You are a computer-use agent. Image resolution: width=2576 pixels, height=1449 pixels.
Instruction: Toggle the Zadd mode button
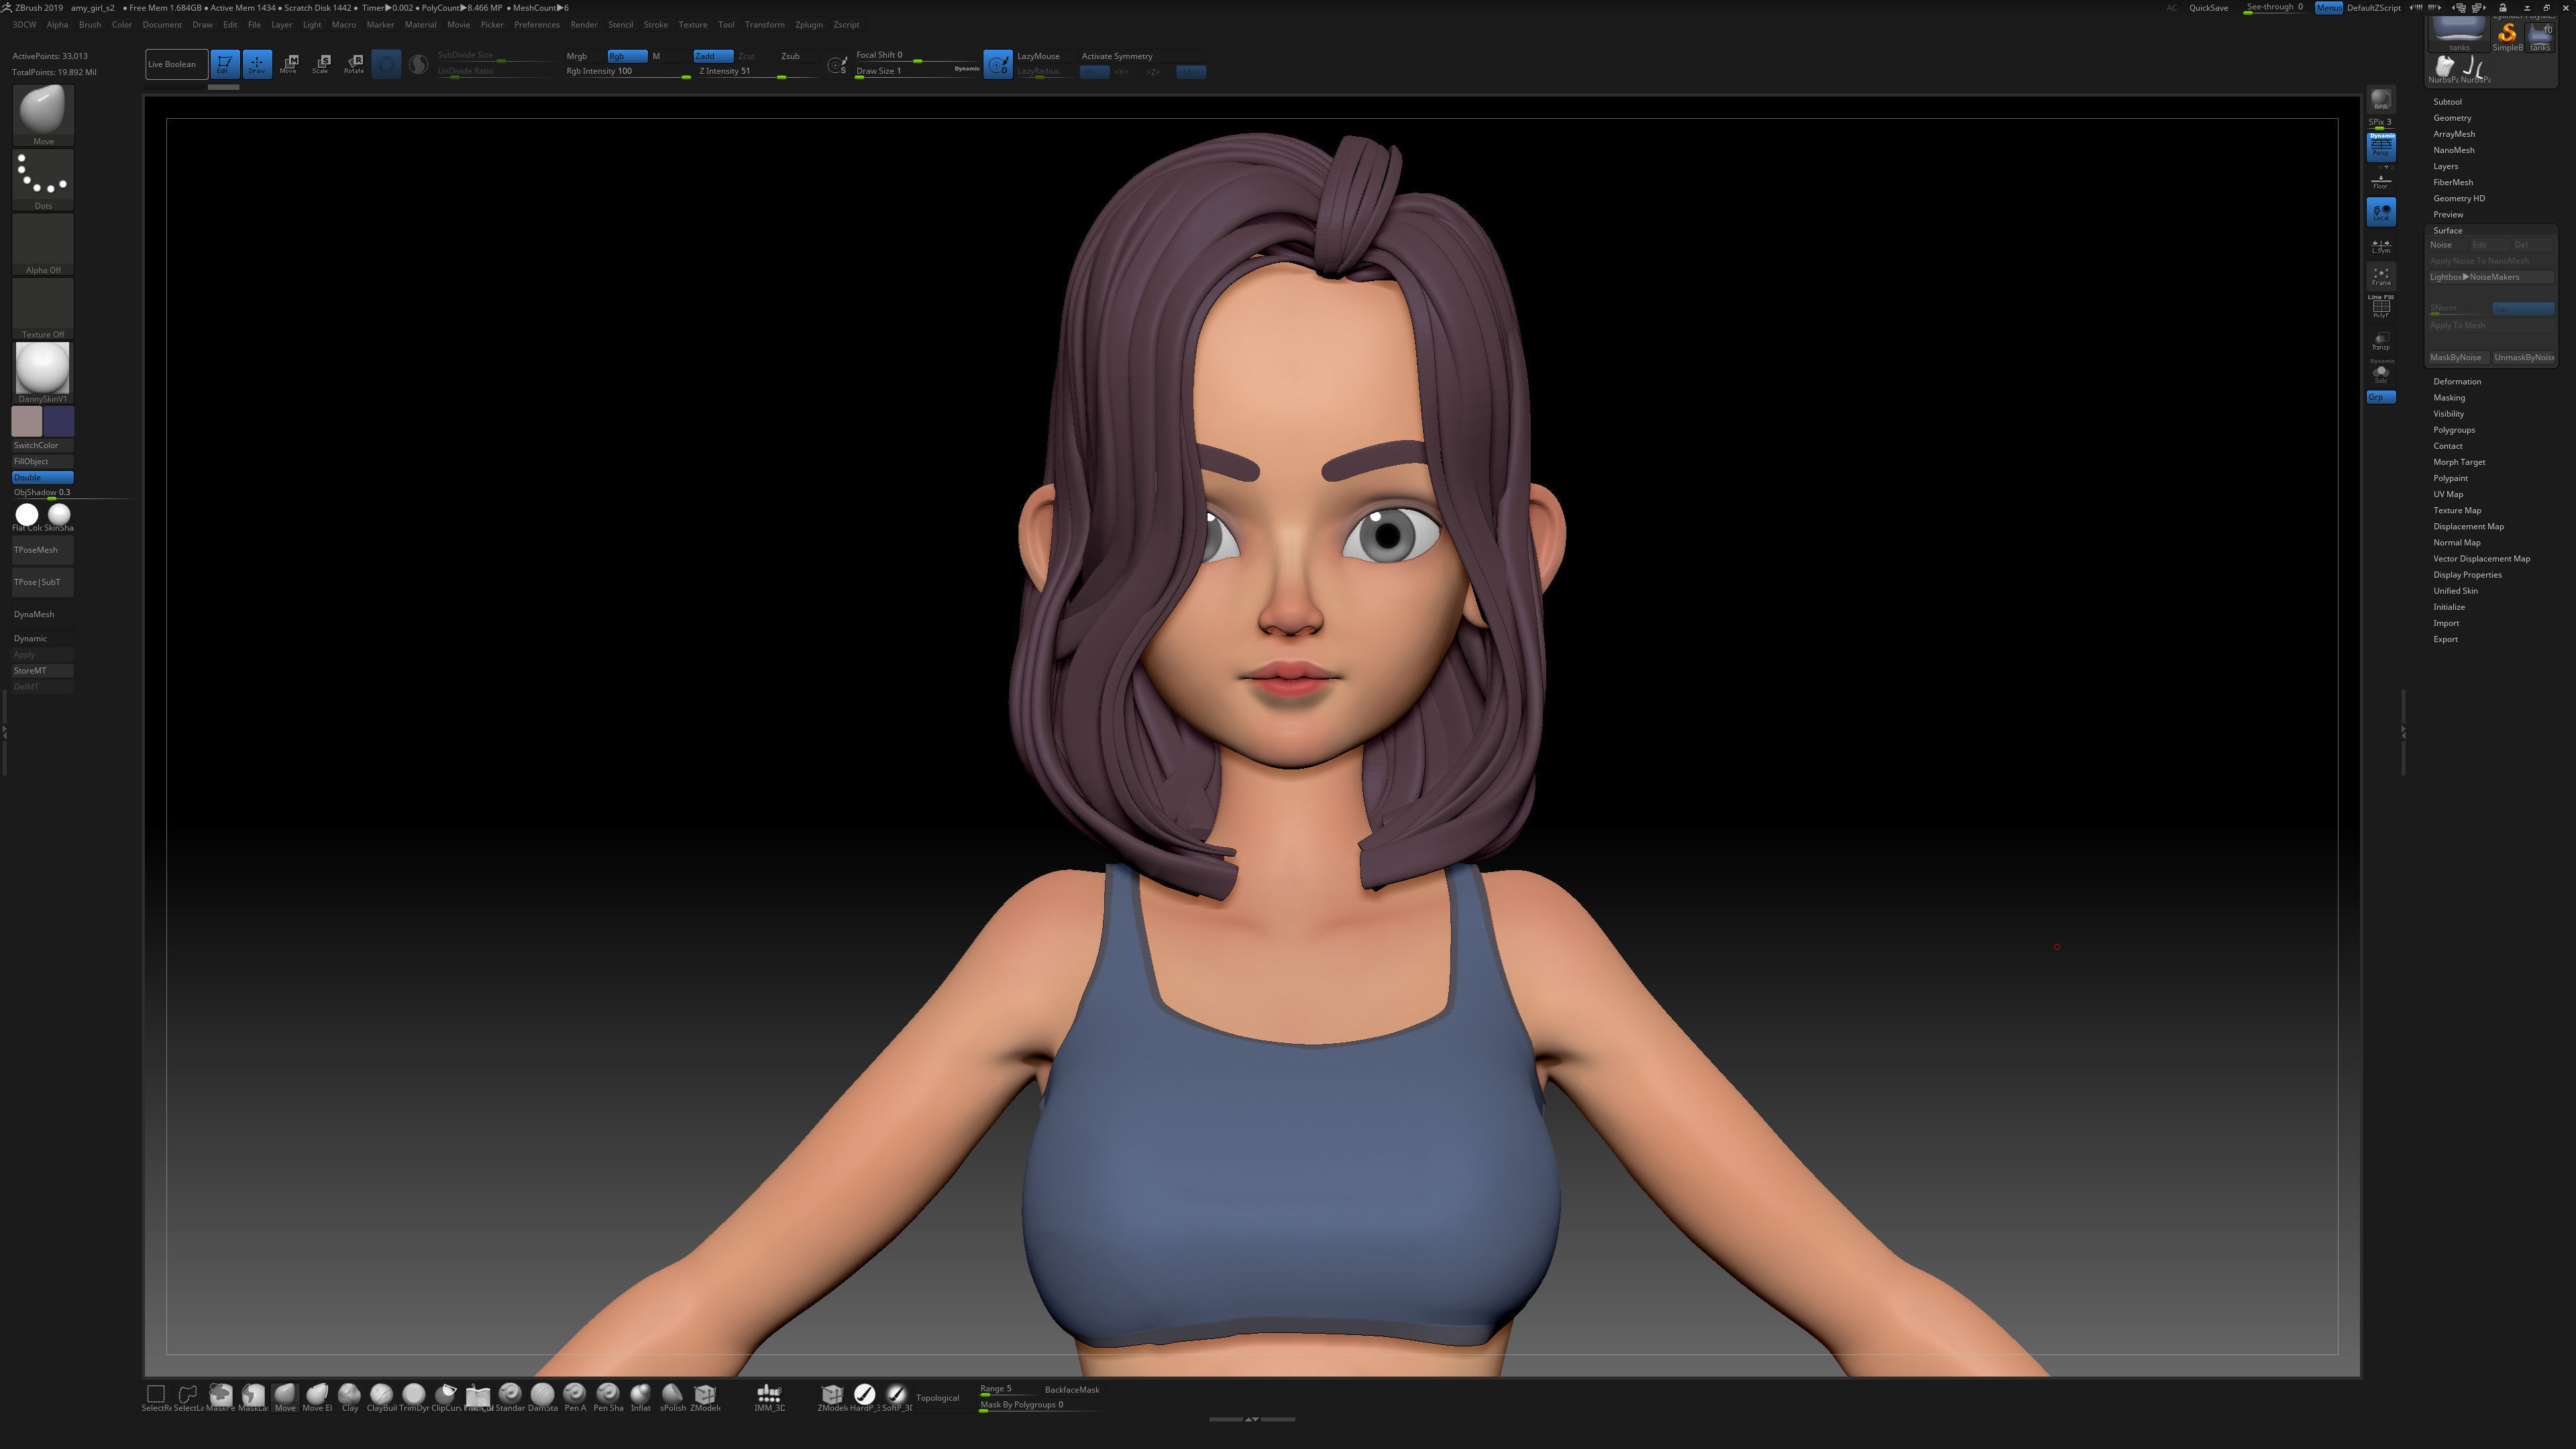point(713,56)
